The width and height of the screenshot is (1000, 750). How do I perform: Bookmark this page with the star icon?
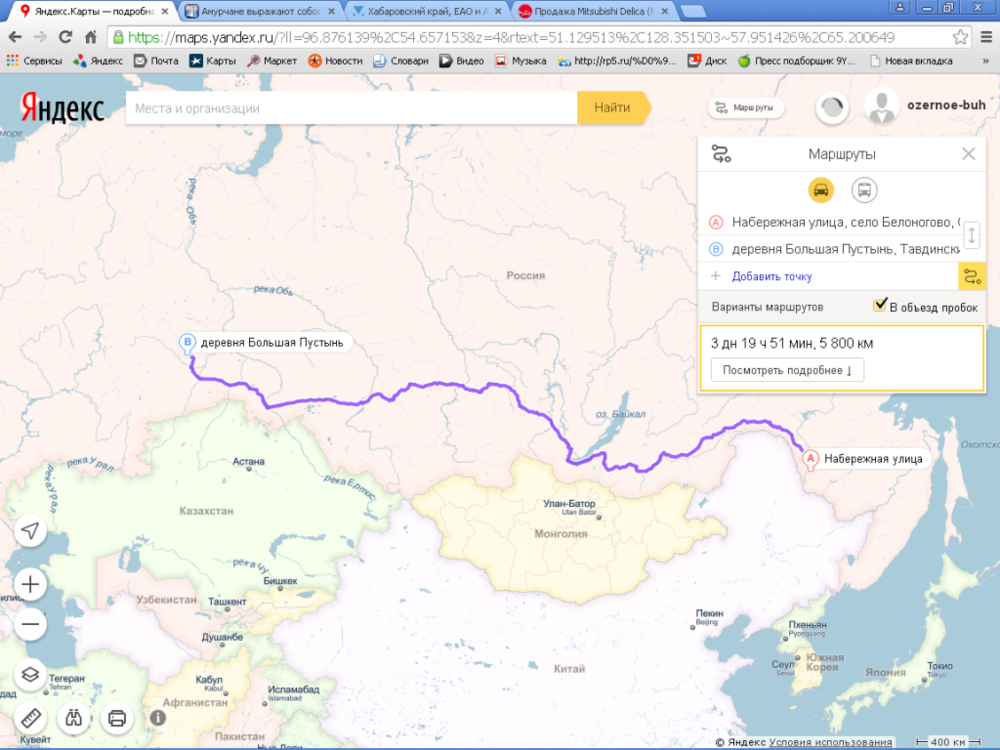click(x=960, y=38)
